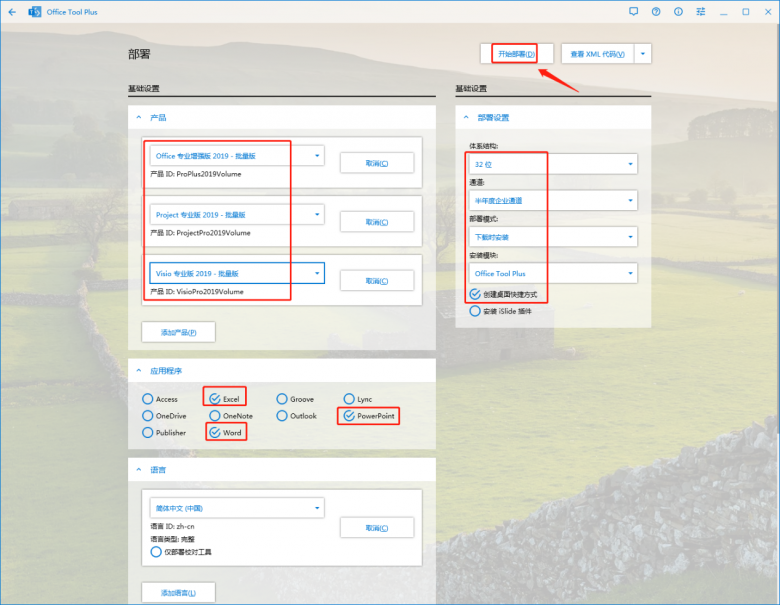
Task: Toggle the OneDrive application checkbox
Action: point(148,416)
